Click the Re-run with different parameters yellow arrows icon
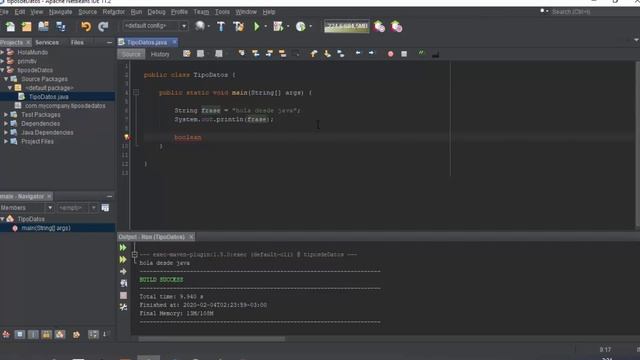The height and width of the screenshot is (360, 640). click(x=123, y=260)
